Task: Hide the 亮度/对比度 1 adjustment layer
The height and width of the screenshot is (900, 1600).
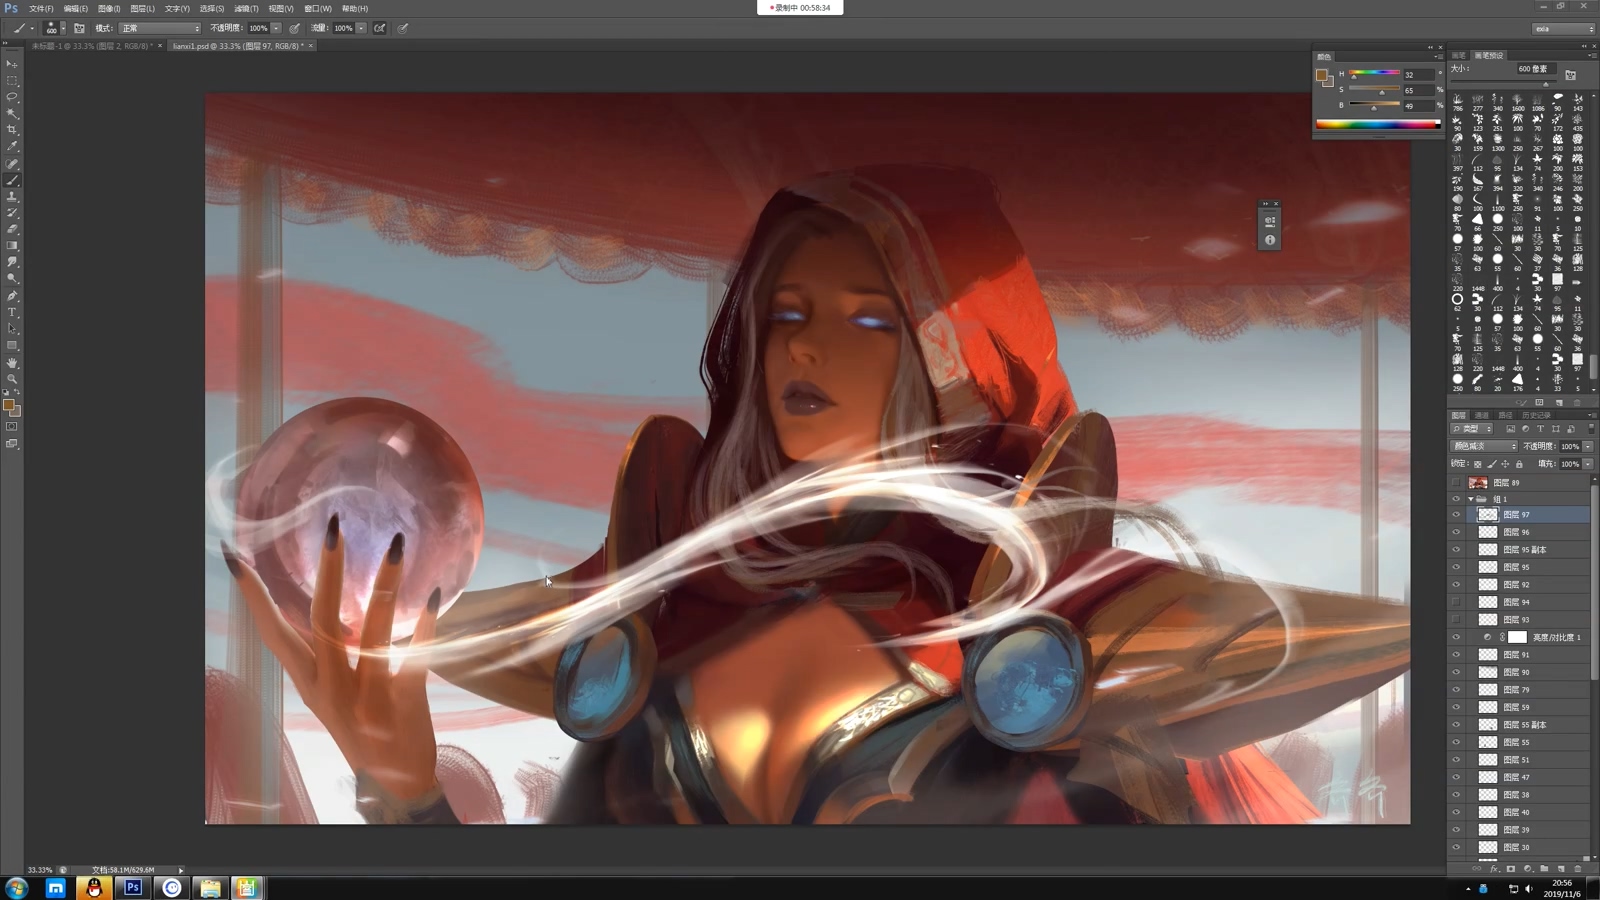Action: pos(1456,637)
